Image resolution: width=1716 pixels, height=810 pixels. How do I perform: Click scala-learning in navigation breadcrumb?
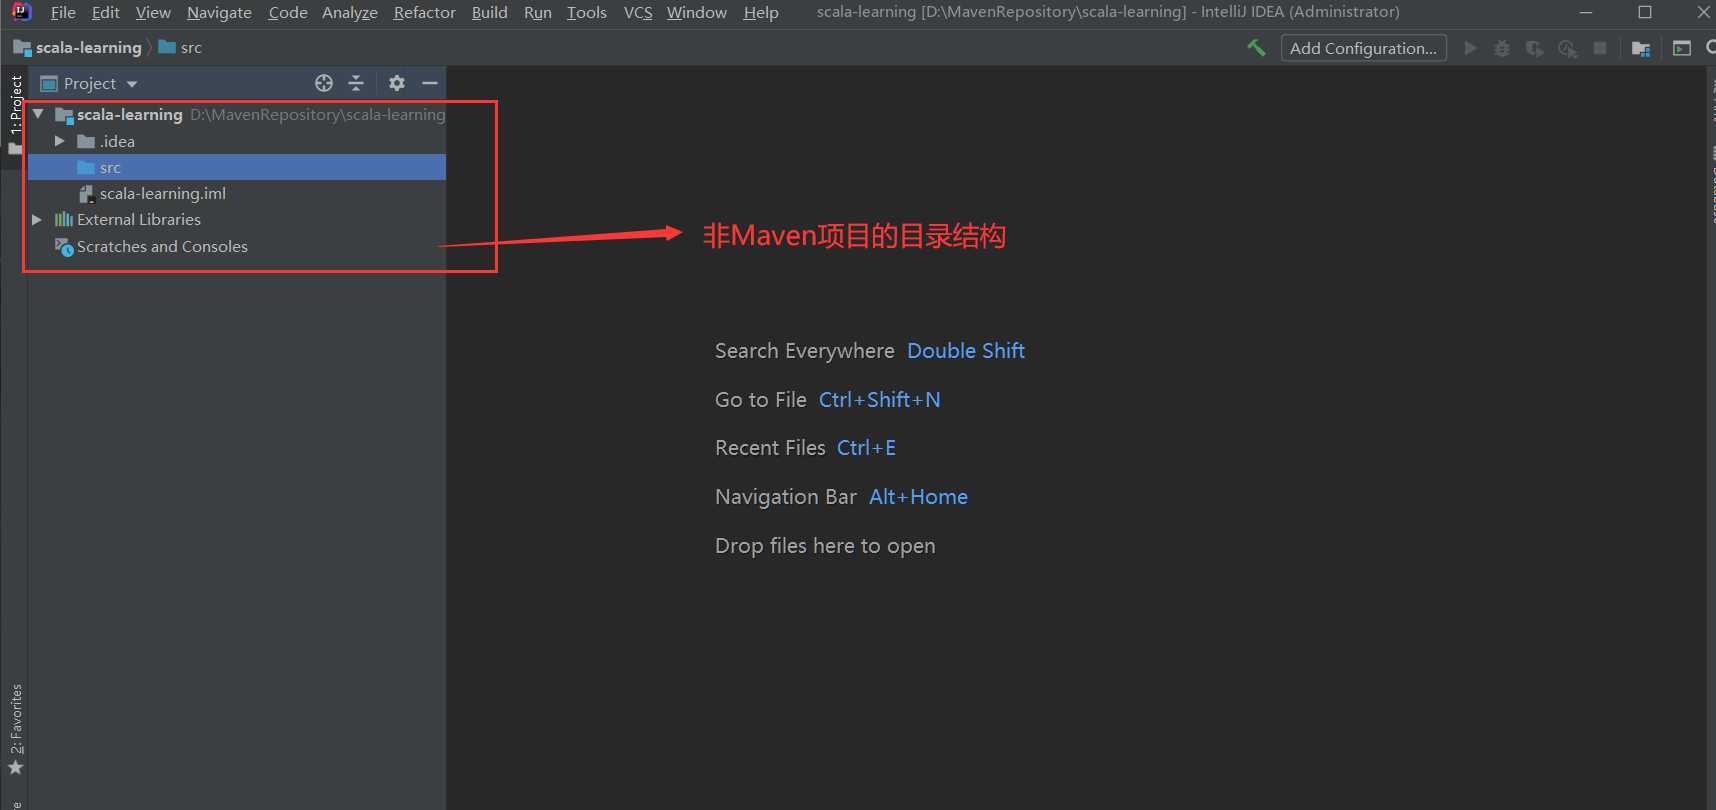(x=89, y=47)
